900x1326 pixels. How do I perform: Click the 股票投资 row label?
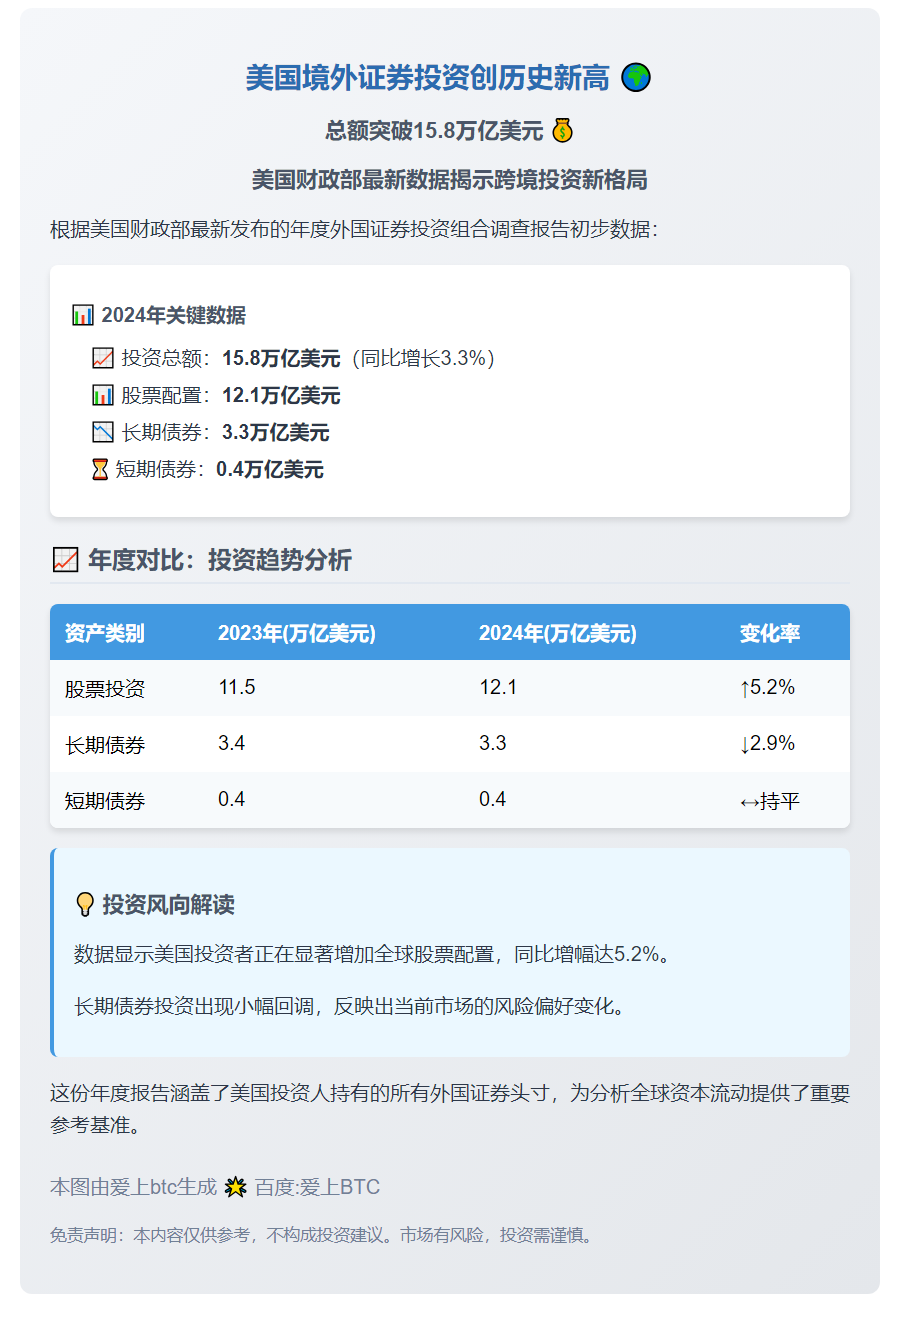pyautogui.click(x=105, y=689)
